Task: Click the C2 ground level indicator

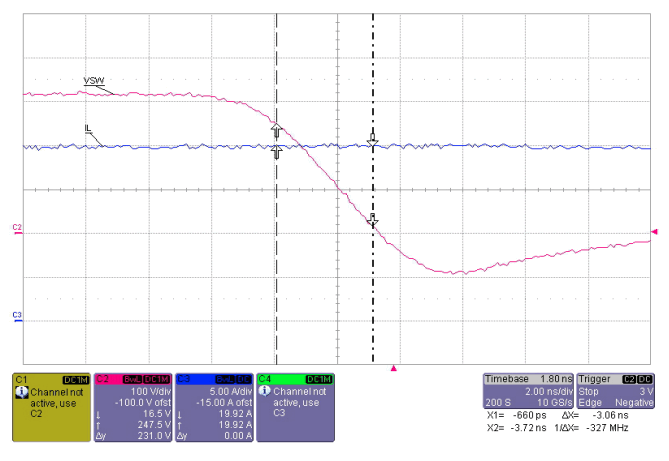Action: tap(17, 229)
